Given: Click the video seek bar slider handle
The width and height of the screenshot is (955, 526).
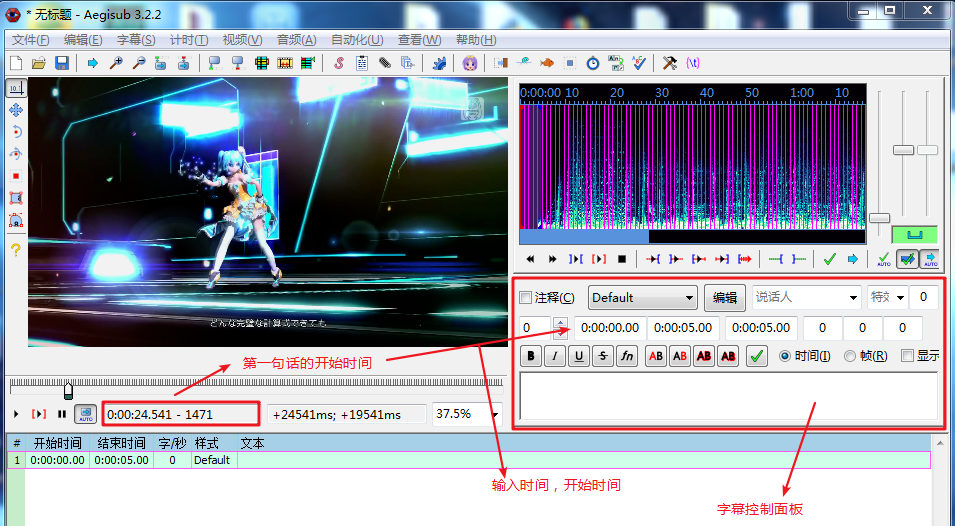Looking at the screenshot, I should tap(68, 388).
